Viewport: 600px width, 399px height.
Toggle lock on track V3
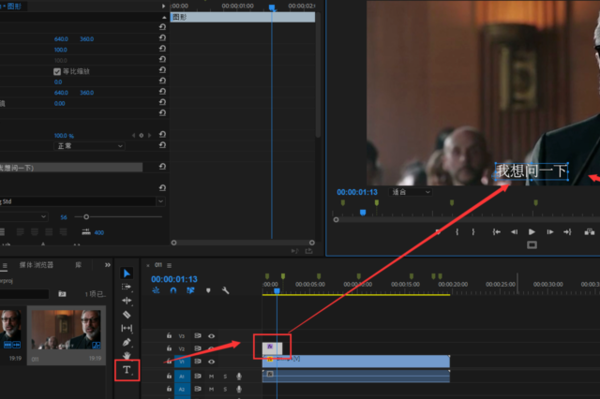point(169,335)
